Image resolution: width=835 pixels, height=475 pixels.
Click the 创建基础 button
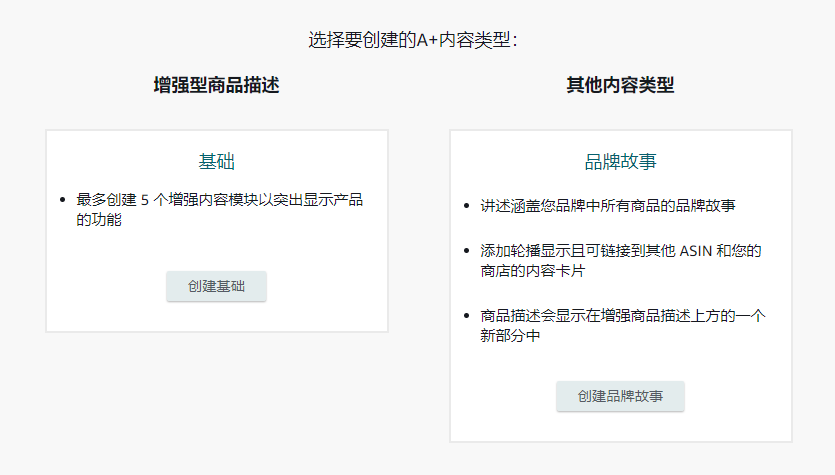point(216,286)
